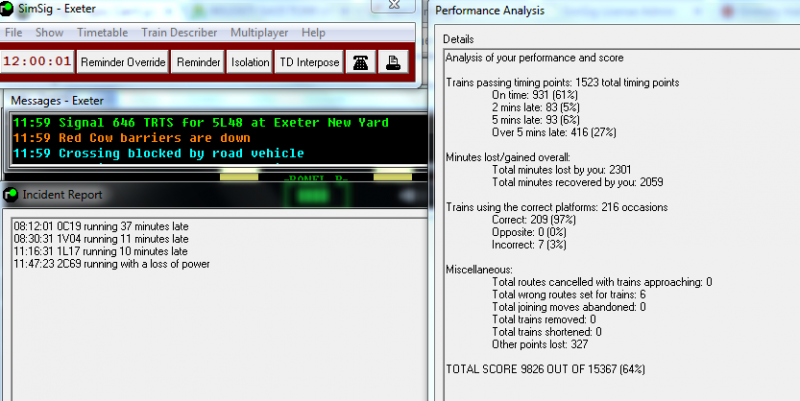Open the Multiplayer menu

(259, 33)
